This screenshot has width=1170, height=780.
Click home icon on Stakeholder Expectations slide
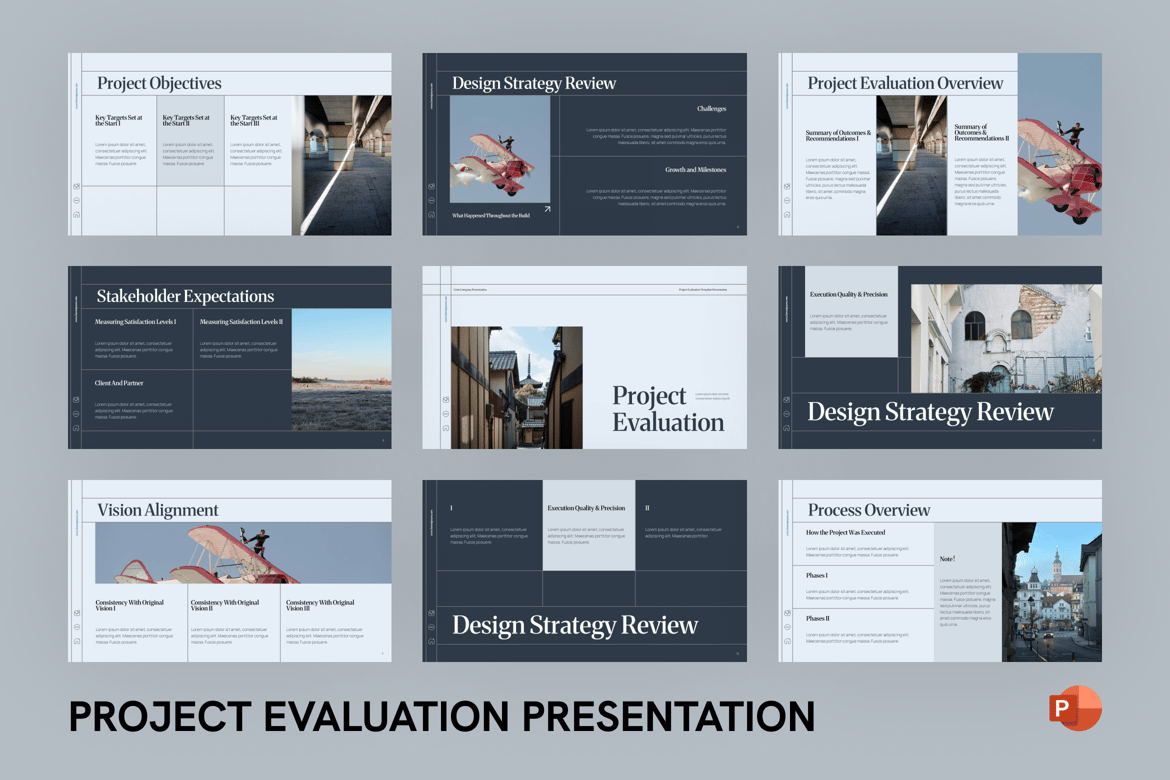pyautogui.click(x=76, y=428)
